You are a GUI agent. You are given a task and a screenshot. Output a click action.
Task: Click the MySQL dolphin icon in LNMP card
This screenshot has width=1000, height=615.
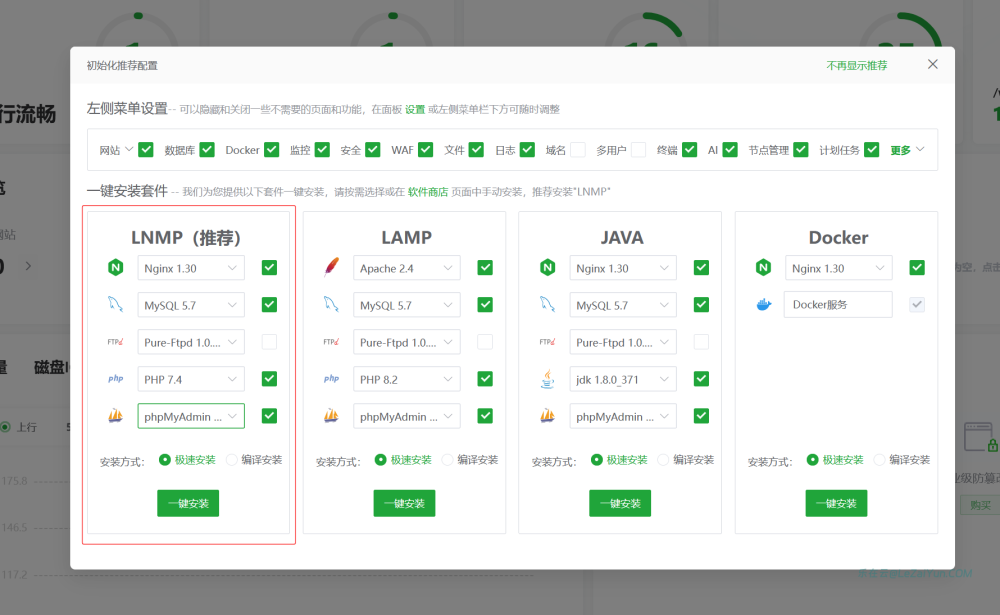[x=115, y=304]
